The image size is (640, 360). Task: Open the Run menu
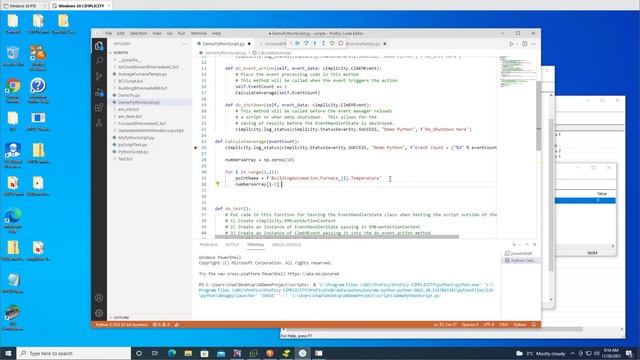click(x=181, y=33)
